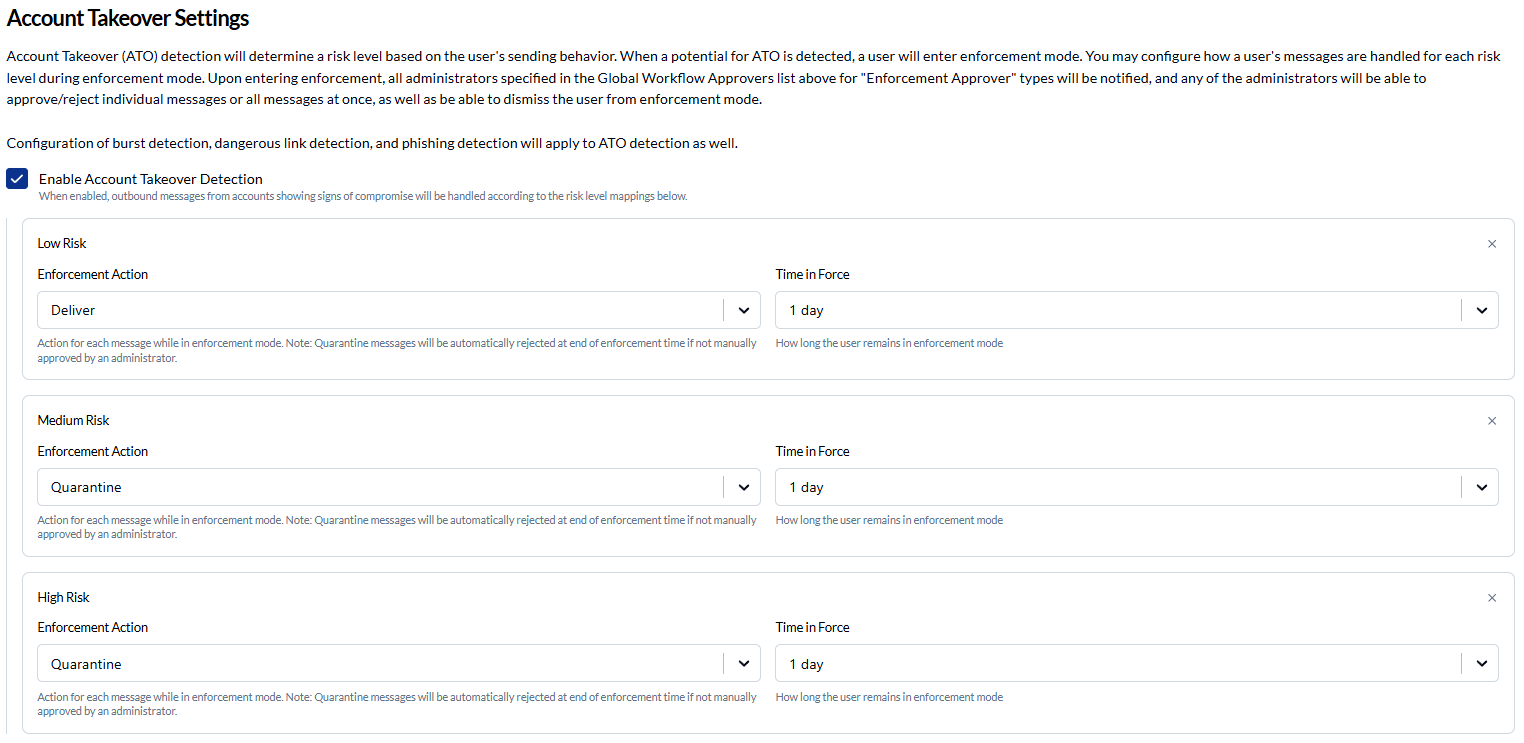
Task: Open Medium Risk Enforcement Action chevron
Action: pos(743,487)
